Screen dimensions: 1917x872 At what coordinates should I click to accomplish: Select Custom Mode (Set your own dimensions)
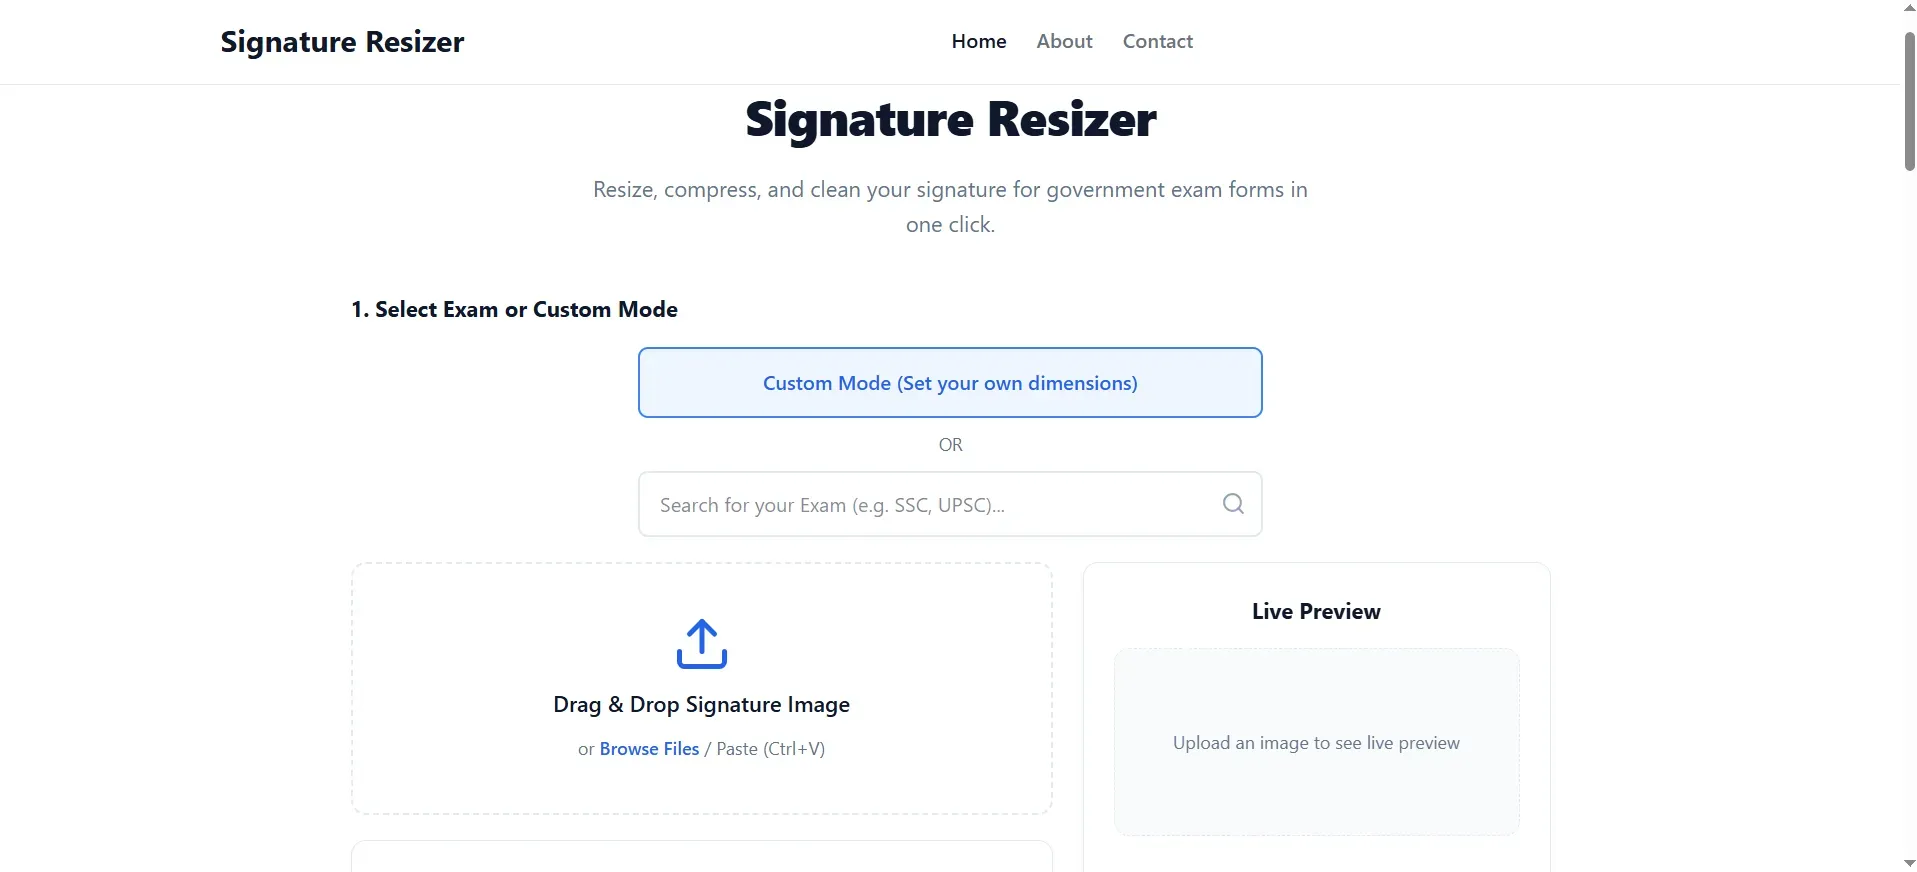click(950, 383)
